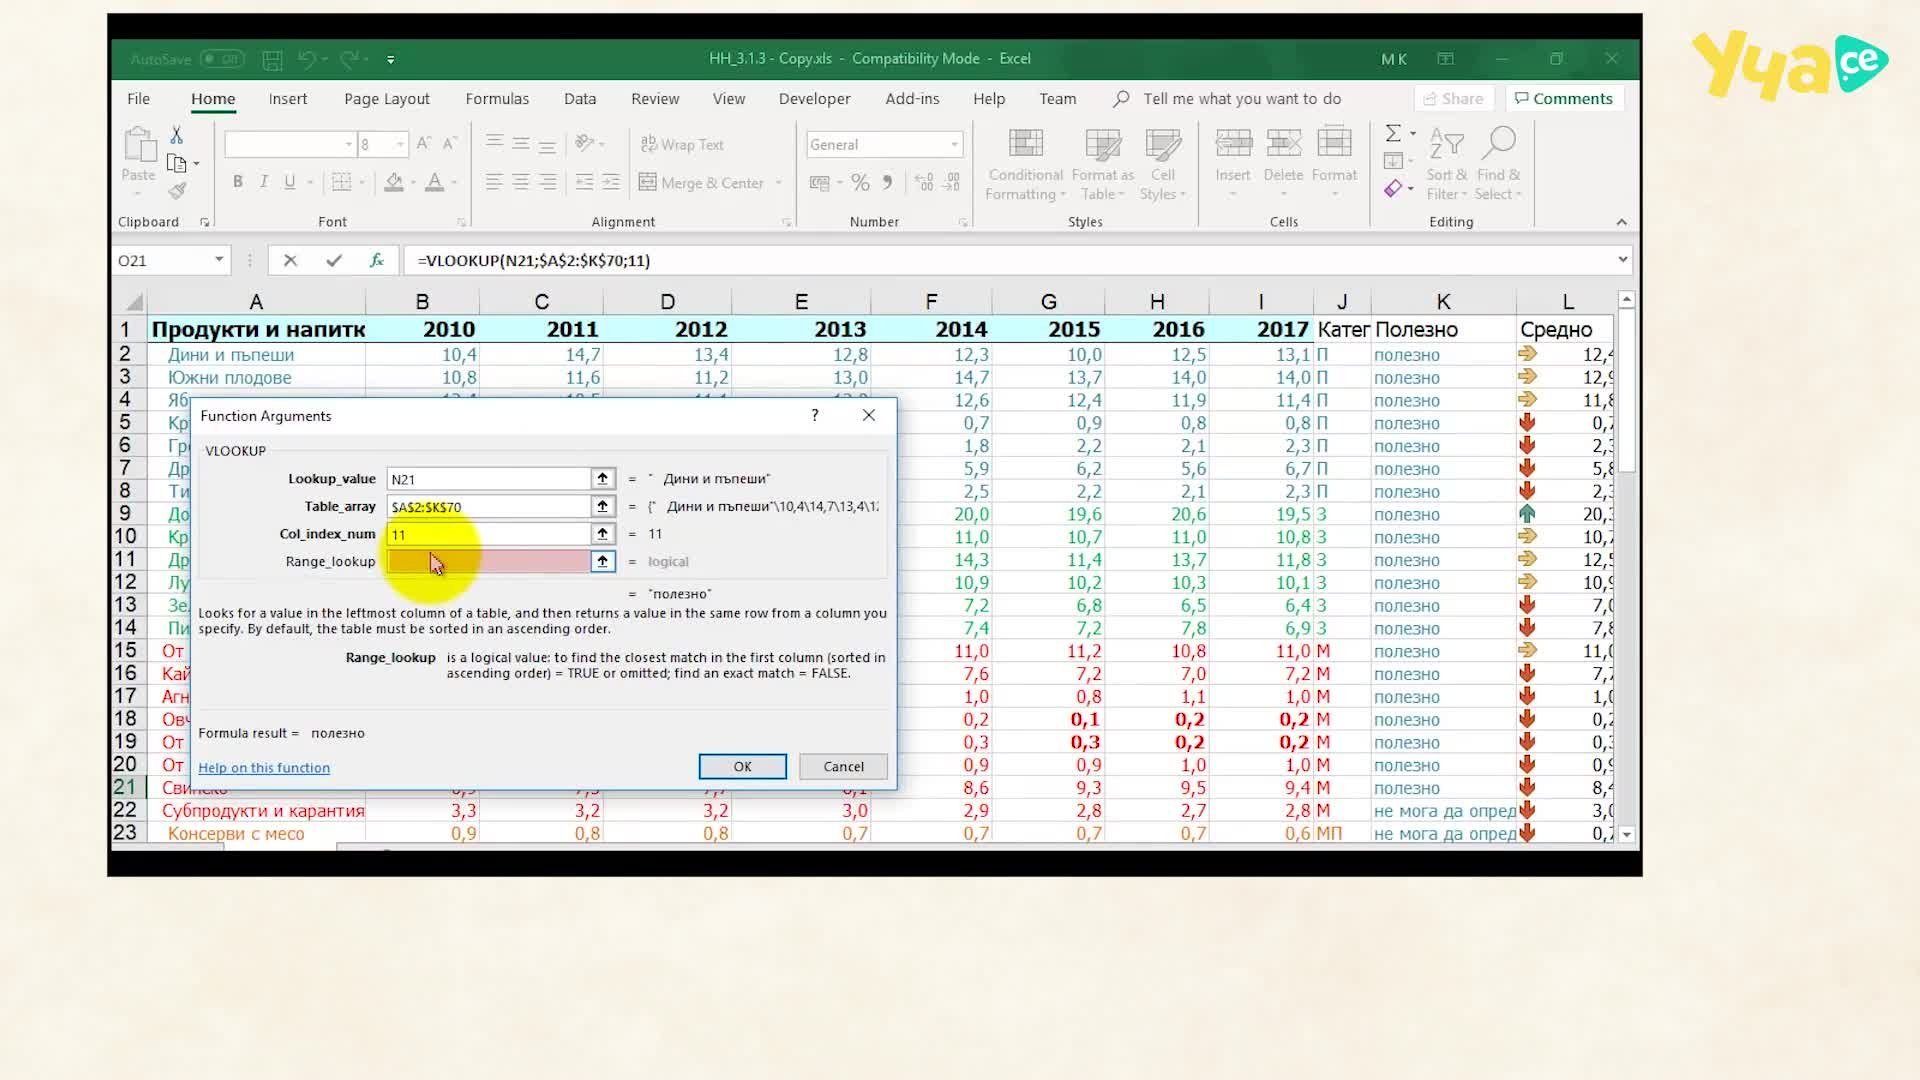Click the Wrap Text button
This screenshot has height=1080, width=1920.
coord(682,144)
